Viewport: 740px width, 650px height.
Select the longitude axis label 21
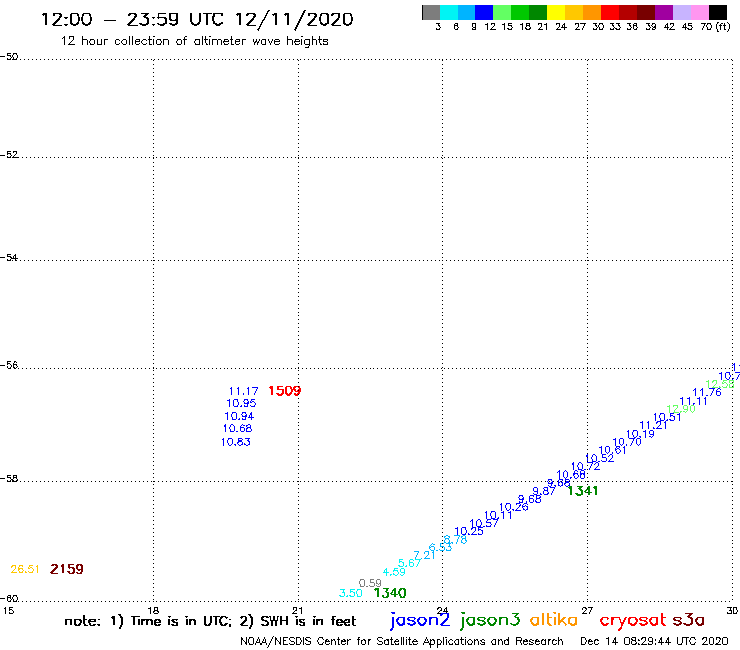coord(298,610)
